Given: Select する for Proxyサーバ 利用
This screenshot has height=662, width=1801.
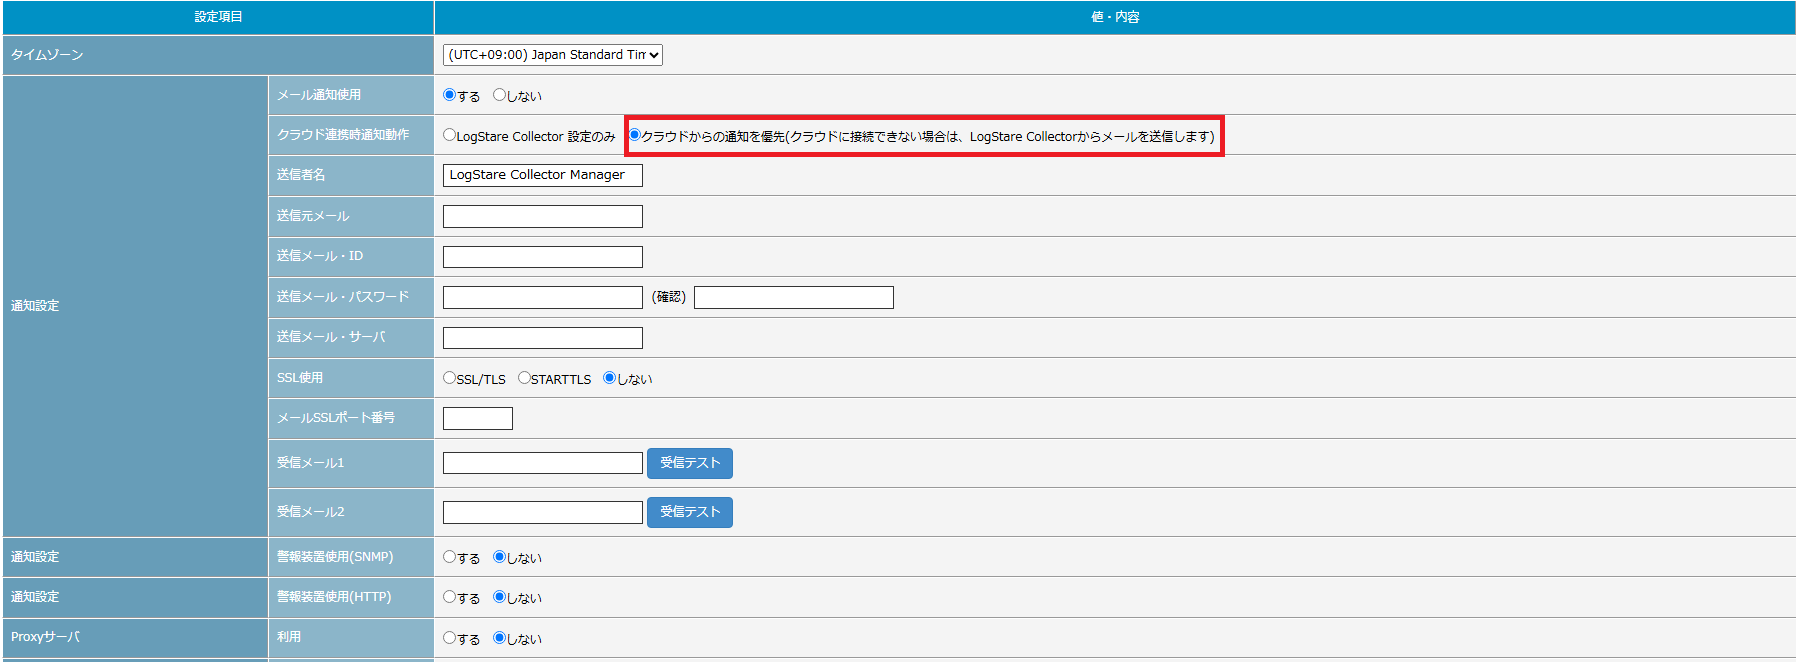Looking at the screenshot, I should click(449, 638).
